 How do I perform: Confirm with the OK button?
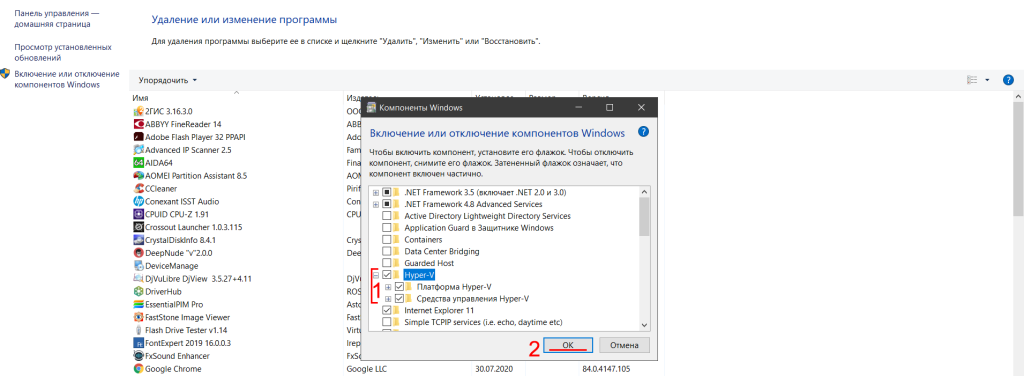pos(568,345)
